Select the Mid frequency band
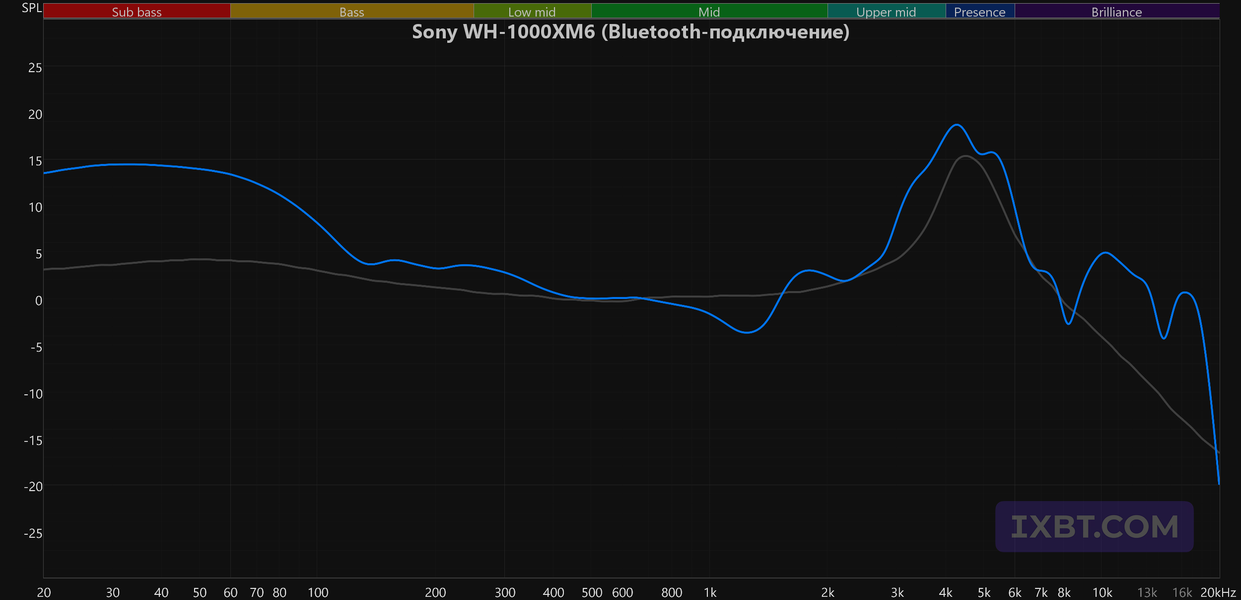The image size is (1241, 600). click(709, 12)
